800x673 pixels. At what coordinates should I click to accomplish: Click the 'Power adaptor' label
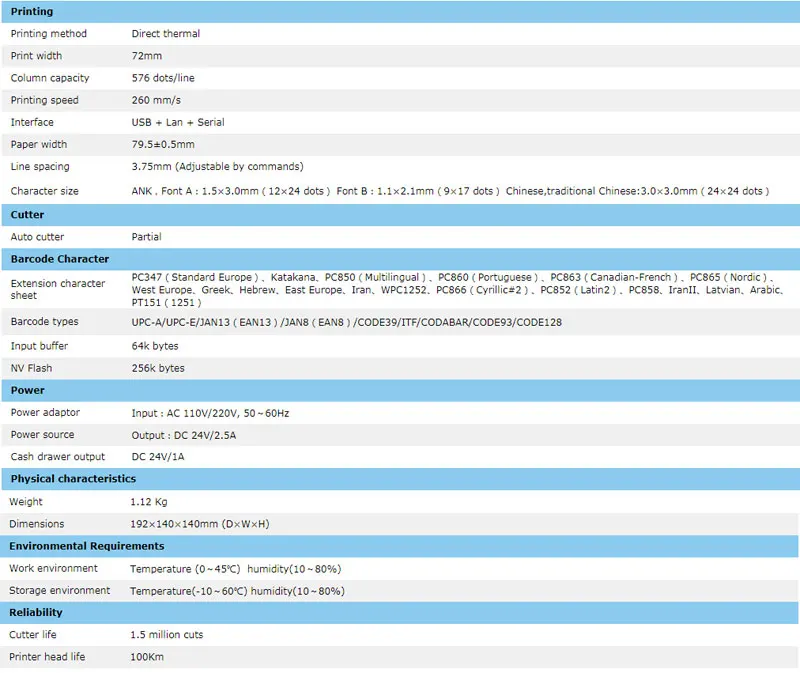pos(45,412)
